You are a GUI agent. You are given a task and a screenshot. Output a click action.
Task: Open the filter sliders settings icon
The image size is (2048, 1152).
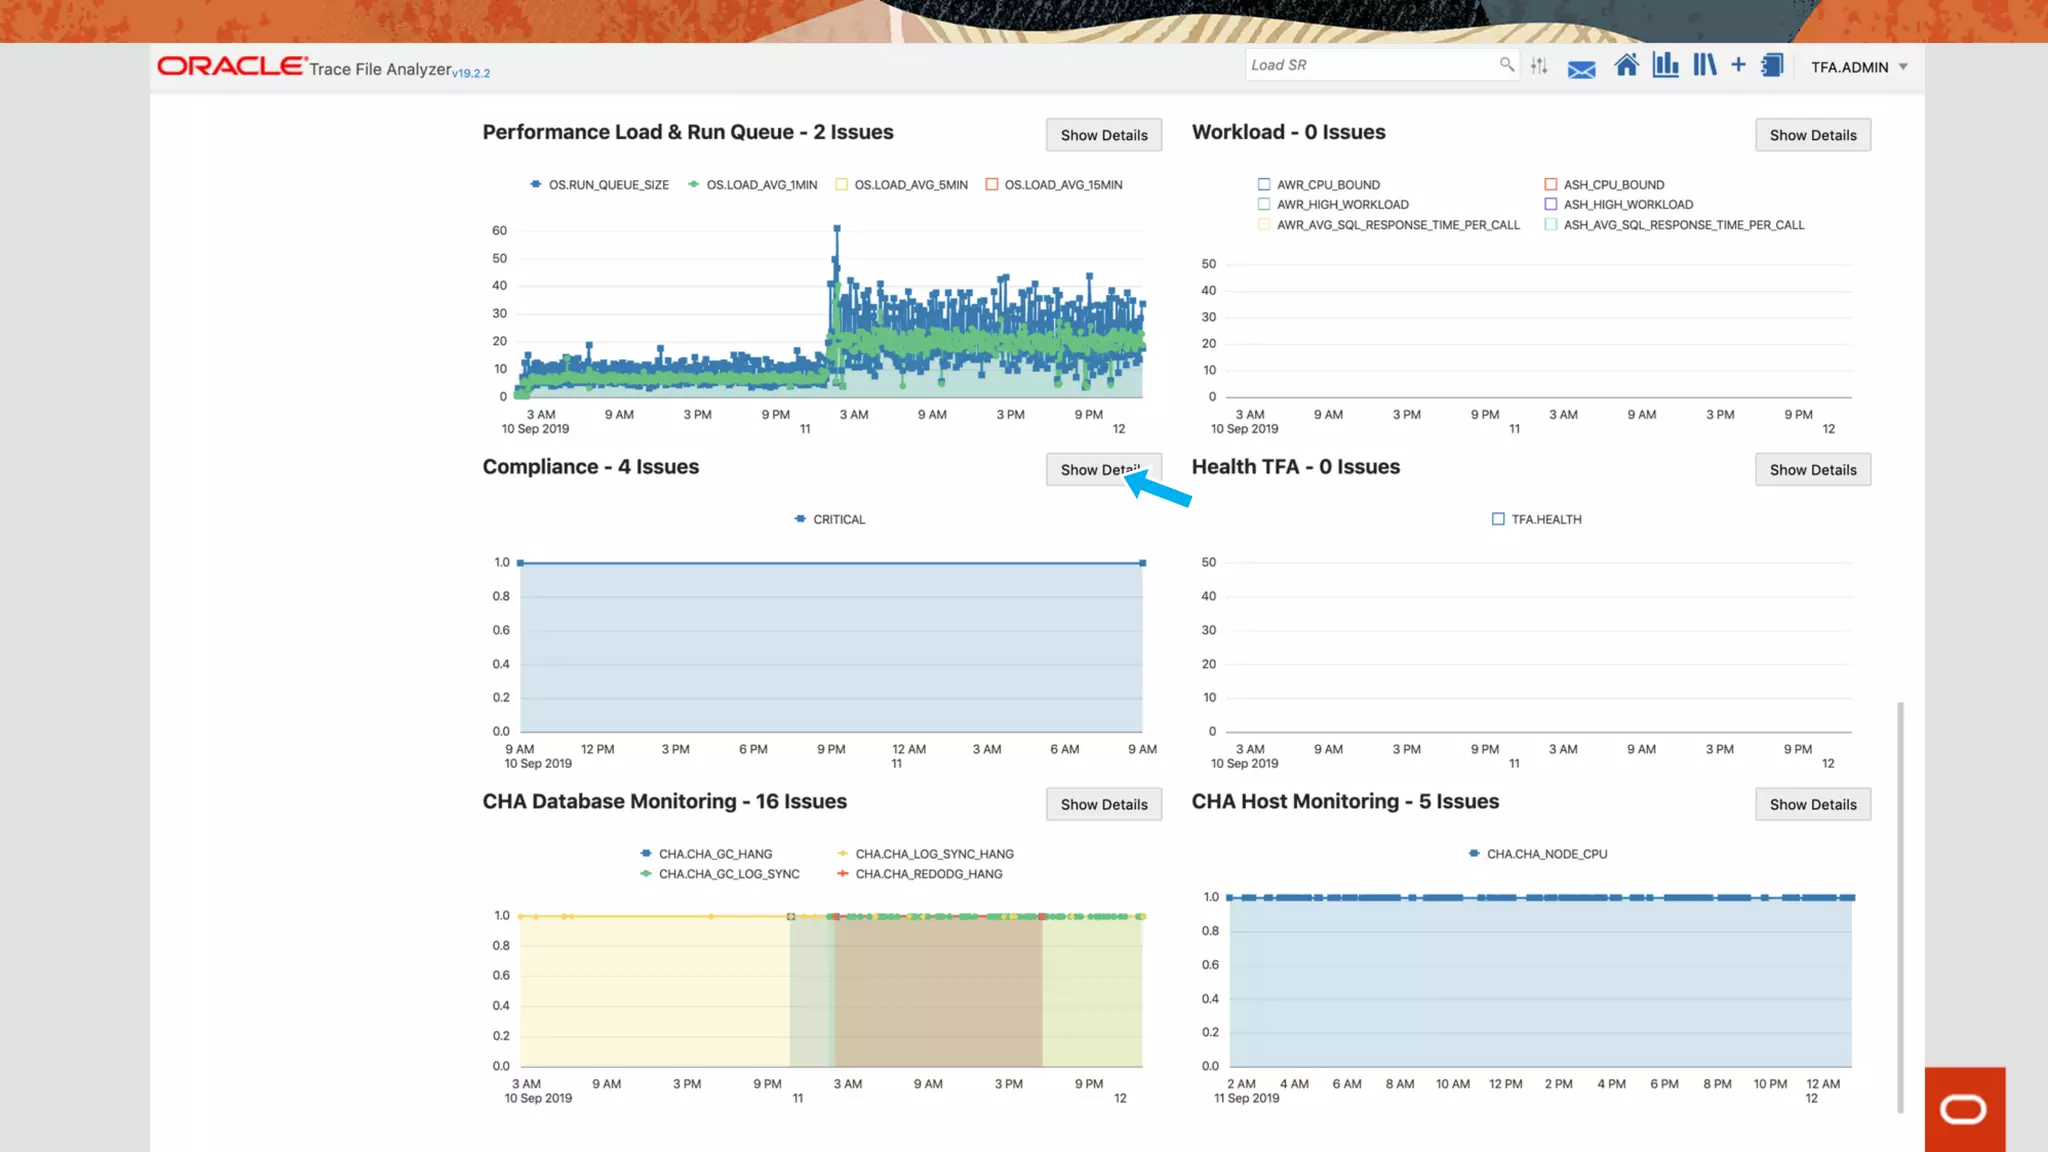pyautogui.click(x=1539, y=66)
